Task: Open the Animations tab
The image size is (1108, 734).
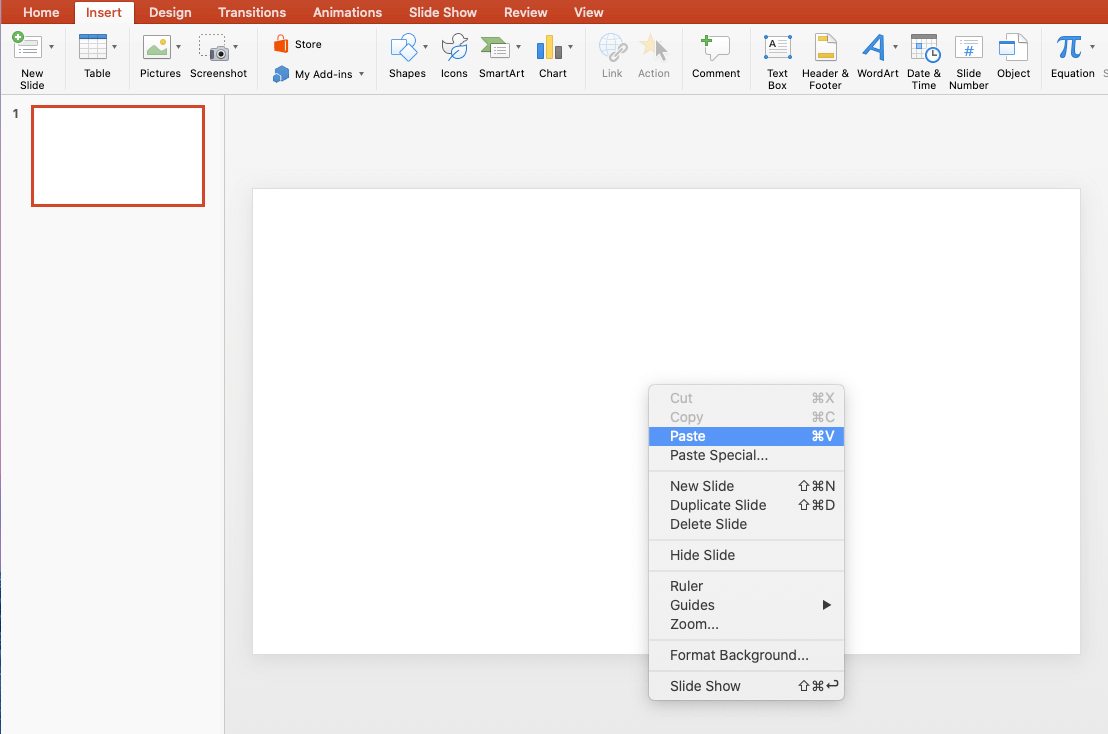Action: point(348,12)
